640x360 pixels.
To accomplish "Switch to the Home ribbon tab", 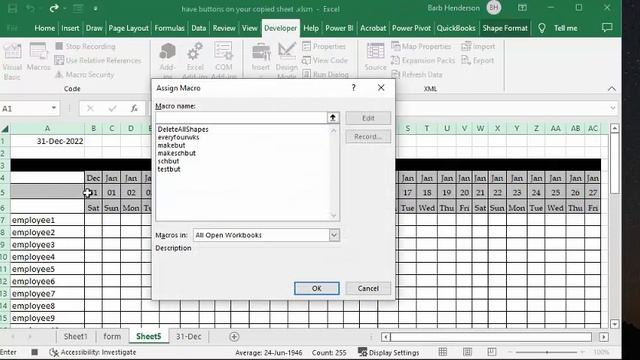I will 44,28.
